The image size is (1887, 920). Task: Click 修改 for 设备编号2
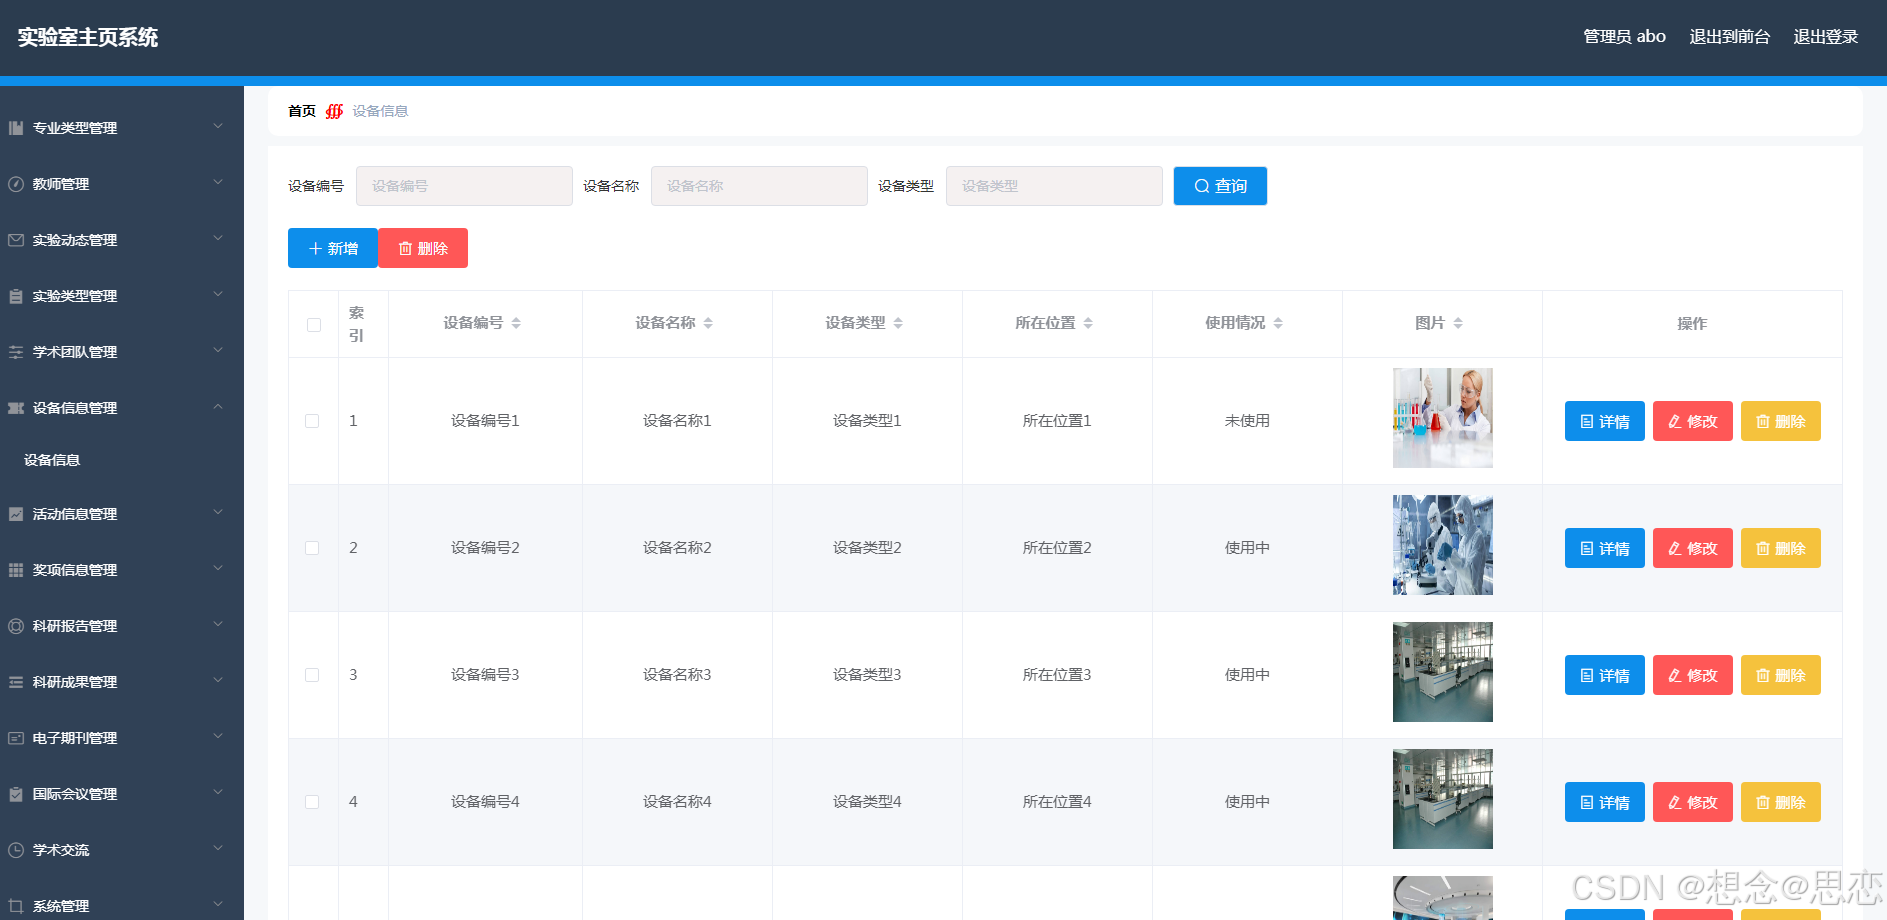pos(1693,548)
